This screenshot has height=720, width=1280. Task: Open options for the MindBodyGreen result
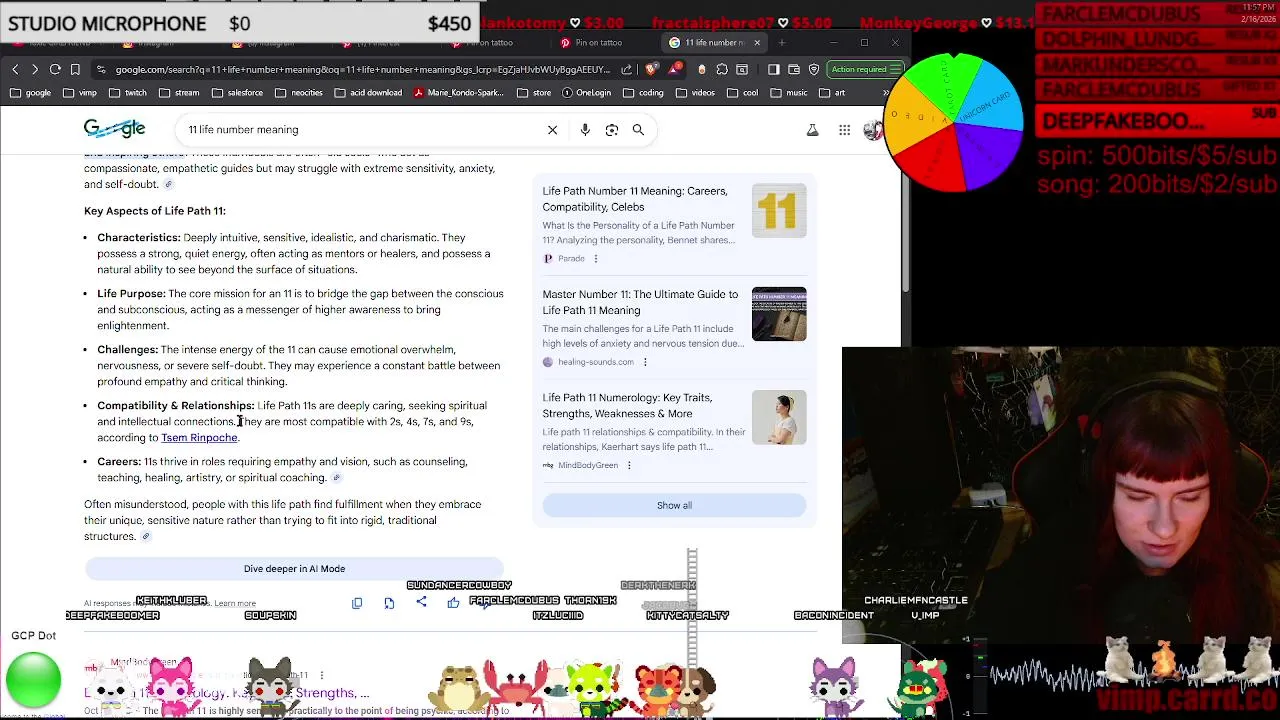click(x=628, y=465)
